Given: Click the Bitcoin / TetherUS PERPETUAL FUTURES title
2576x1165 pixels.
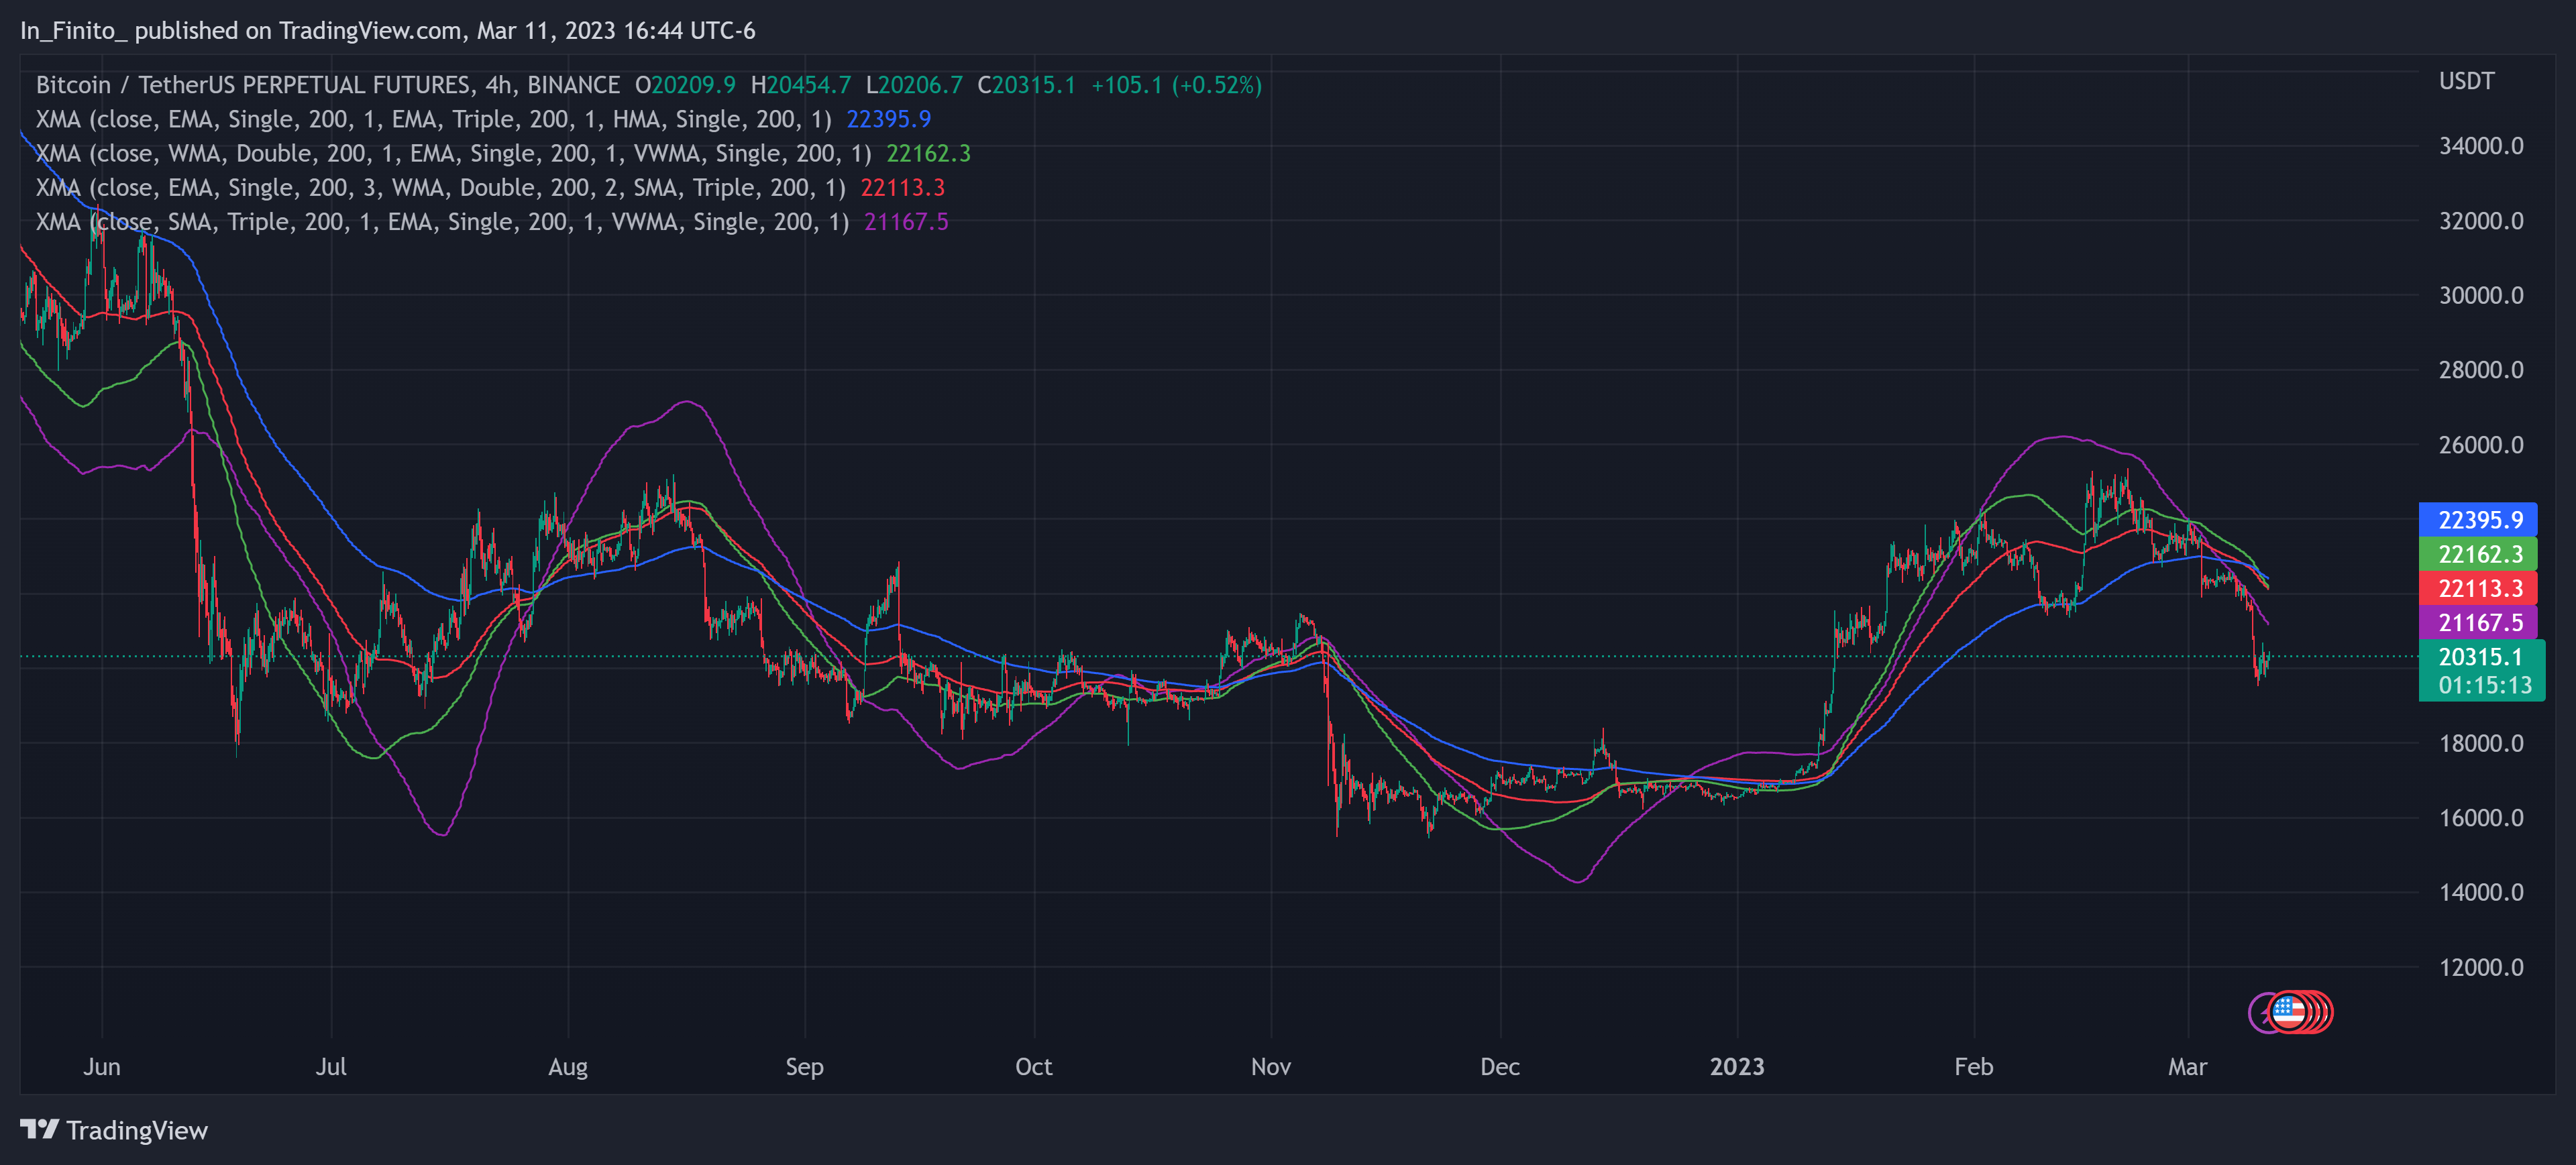Looking at the screenshot, I should 328,85.
